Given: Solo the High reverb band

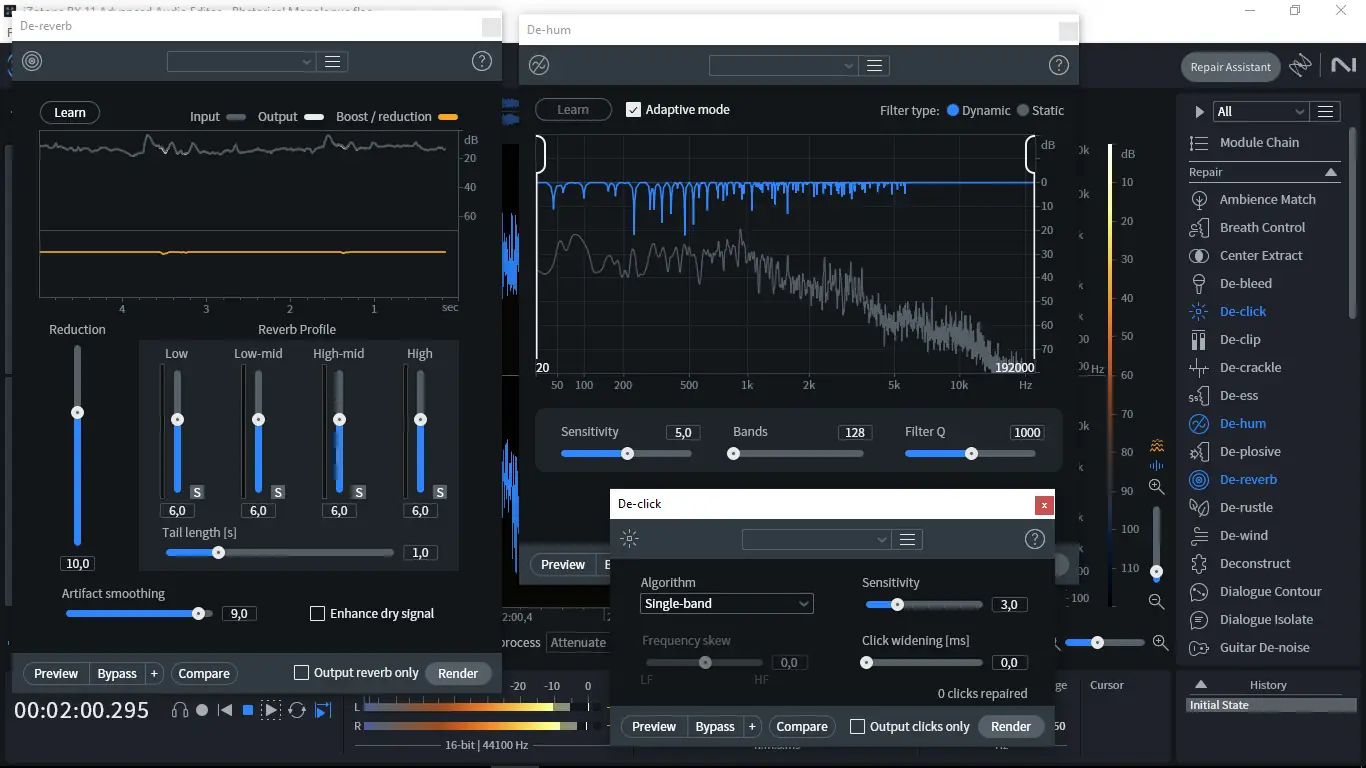Looking at the screenshot, I should [x=440, y=492].
